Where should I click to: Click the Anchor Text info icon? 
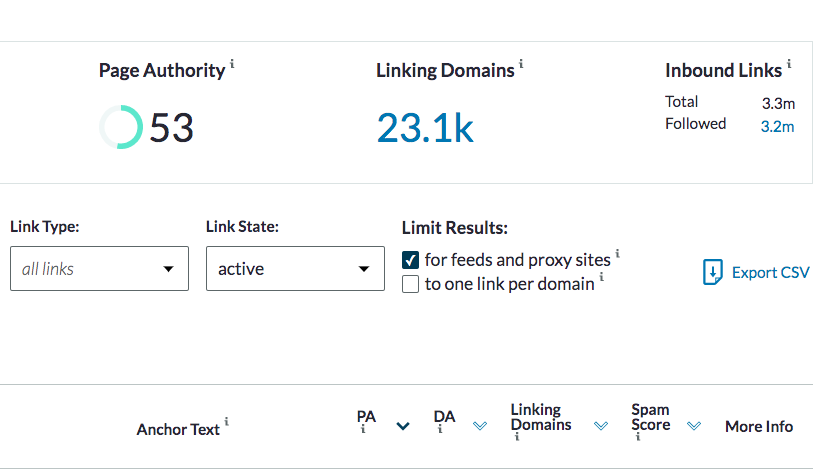point(227,422)
